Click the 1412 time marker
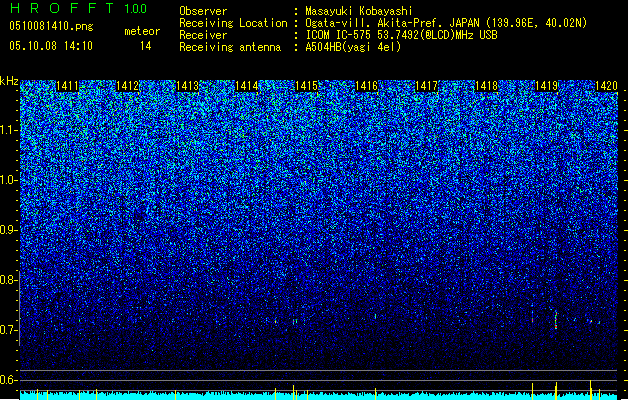The image size is (629, 400). pyautogui.click(x=127, y=86)
